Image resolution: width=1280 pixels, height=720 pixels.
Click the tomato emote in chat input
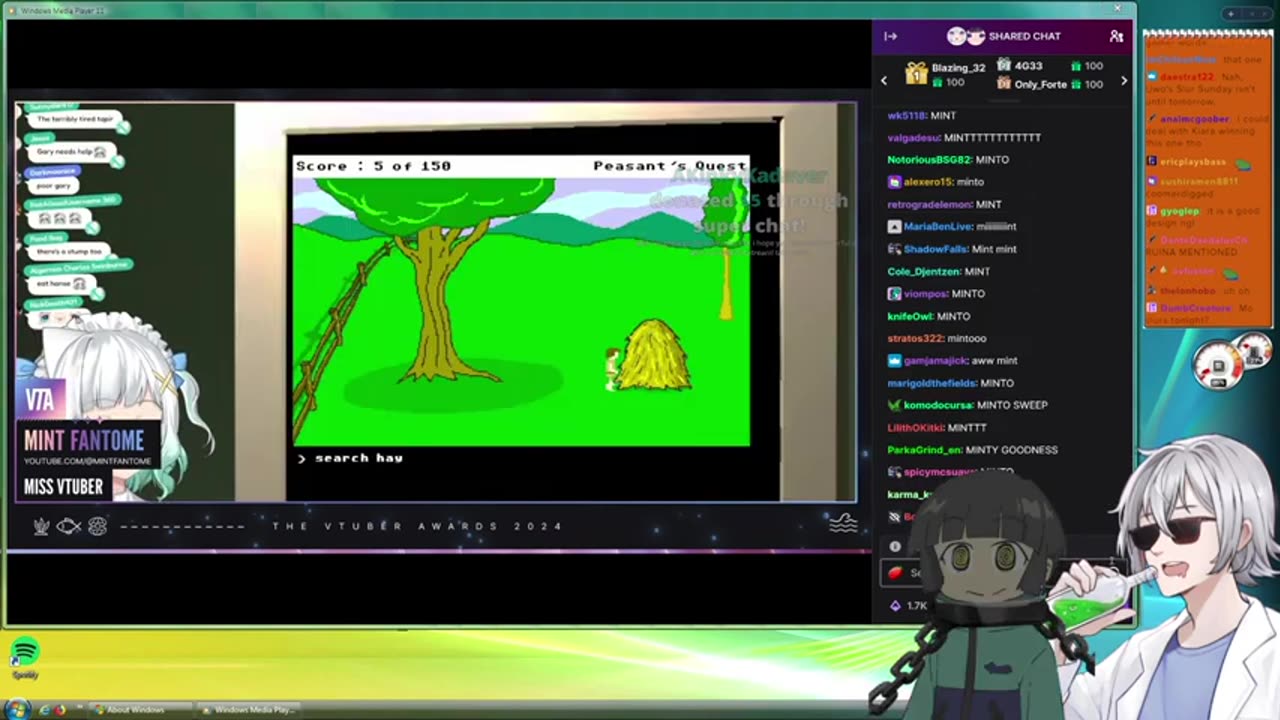(x=895, y=573)
